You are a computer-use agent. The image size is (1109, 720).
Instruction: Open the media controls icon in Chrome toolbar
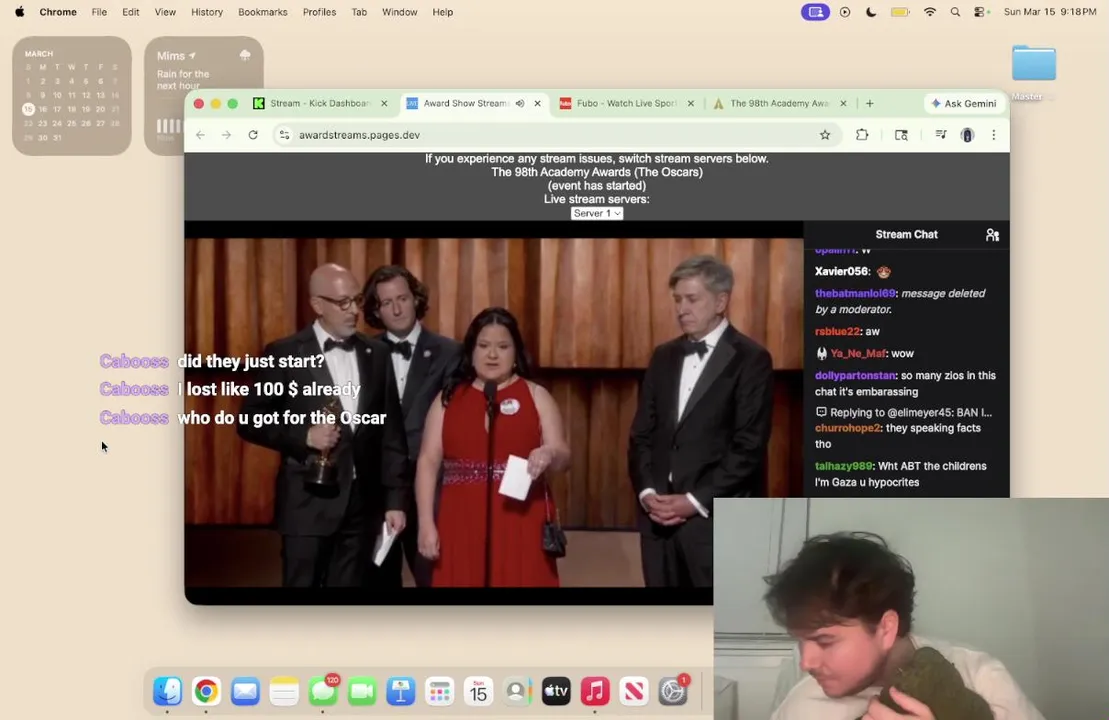[x=941, y=135]
